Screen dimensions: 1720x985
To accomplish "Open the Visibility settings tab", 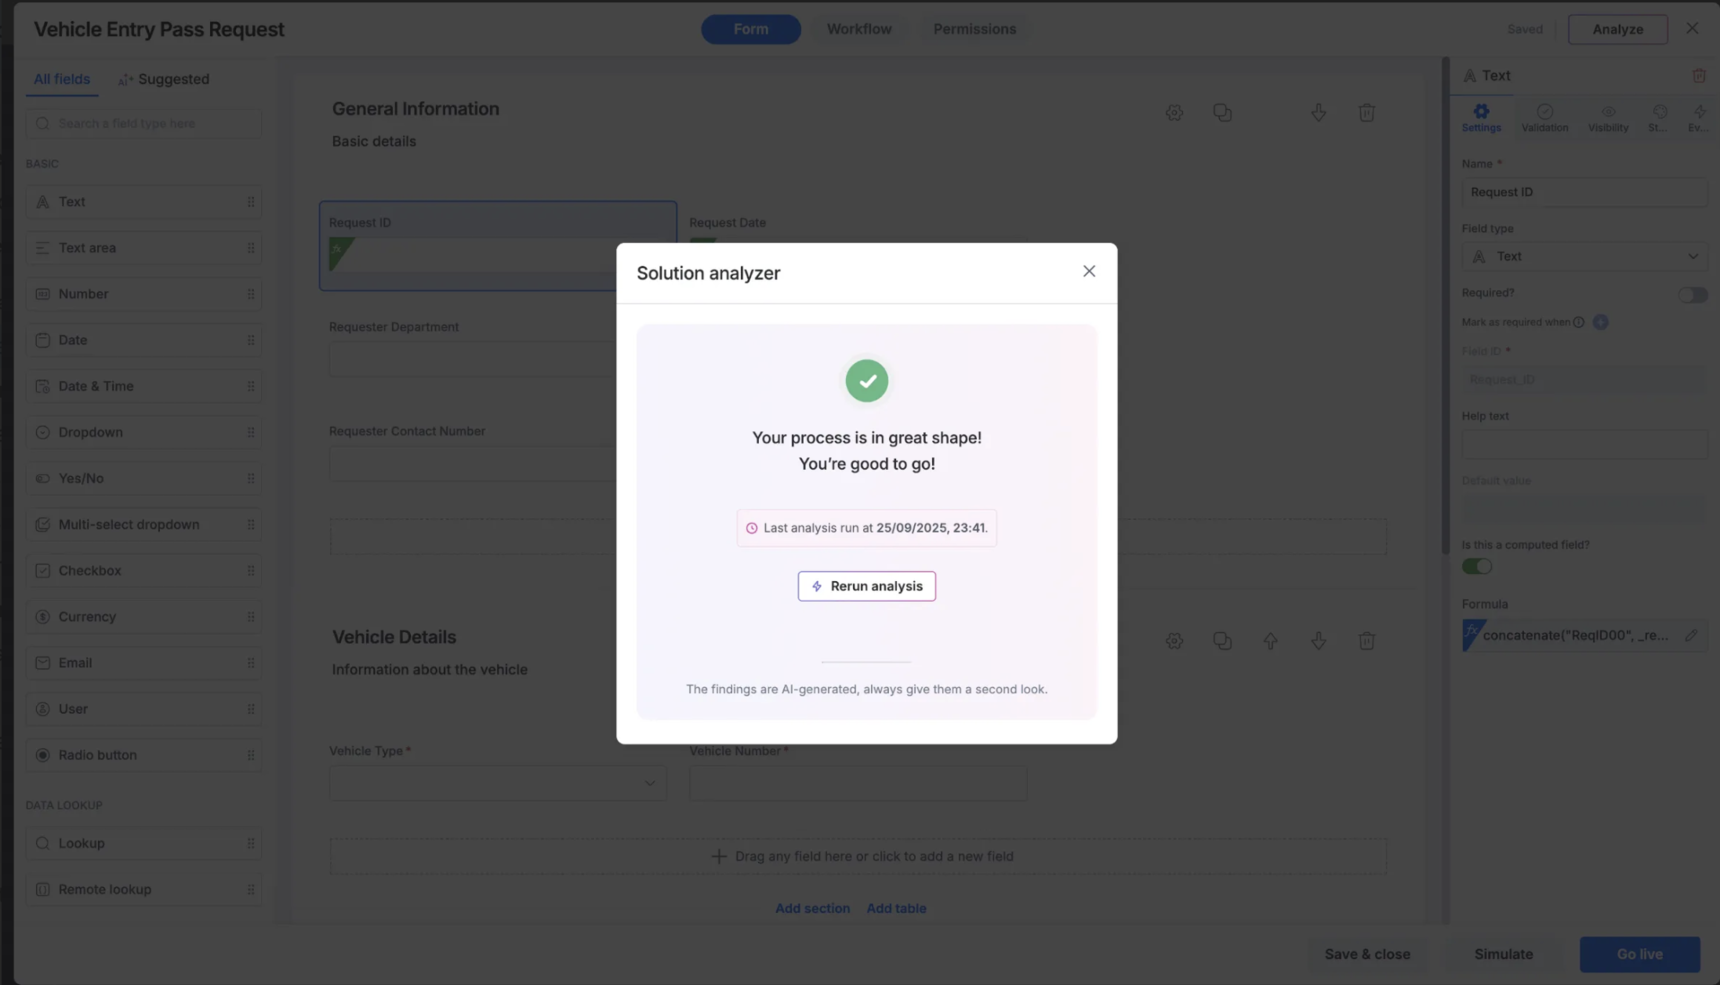I will 1608,117.
